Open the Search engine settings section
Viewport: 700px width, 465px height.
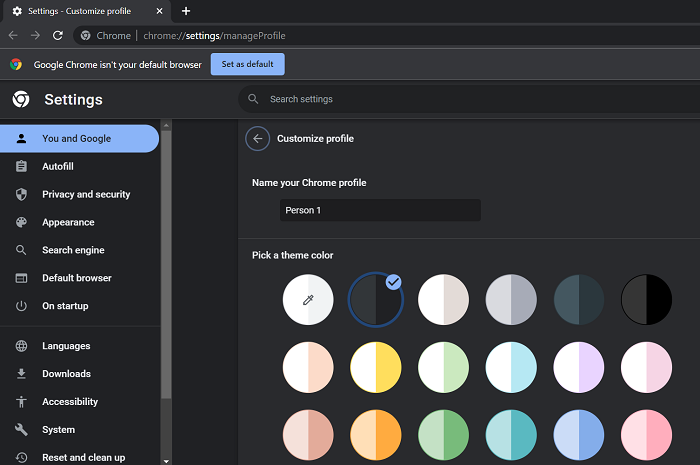[73, 250]
